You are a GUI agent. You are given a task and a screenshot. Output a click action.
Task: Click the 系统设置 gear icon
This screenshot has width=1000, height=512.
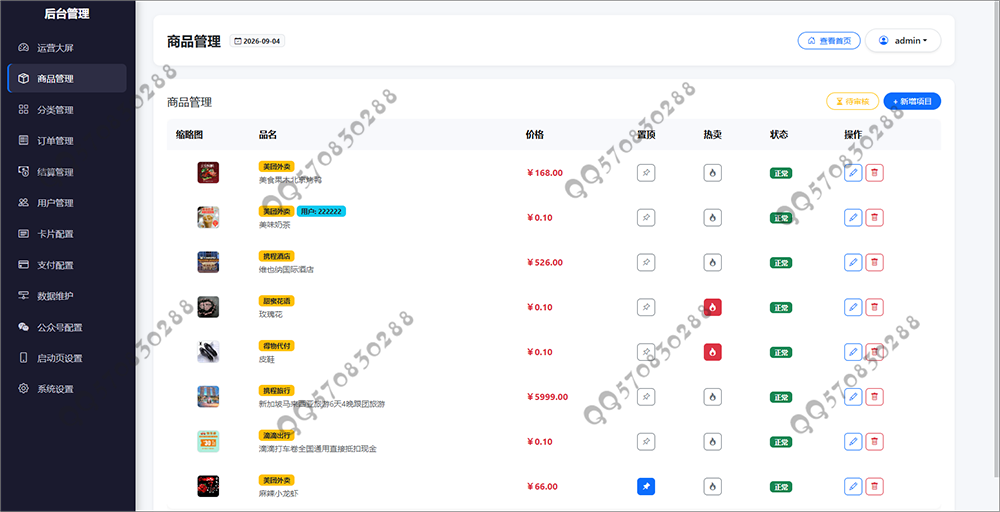pos(24,389)
